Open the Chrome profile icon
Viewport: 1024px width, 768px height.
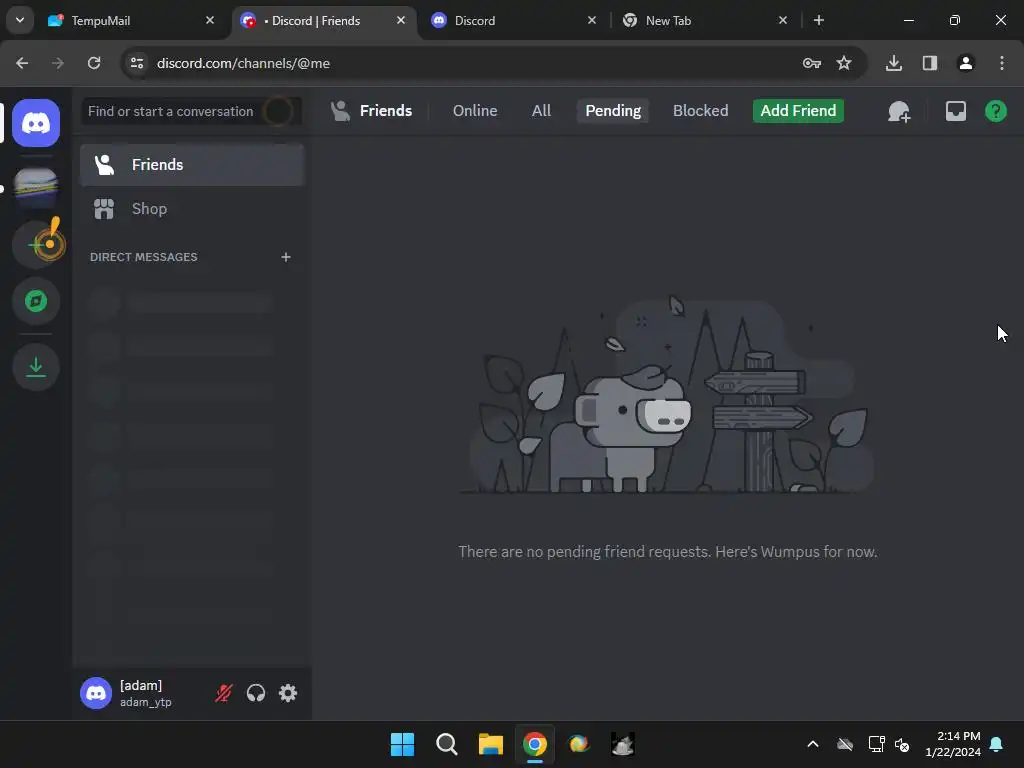(965, 63)
